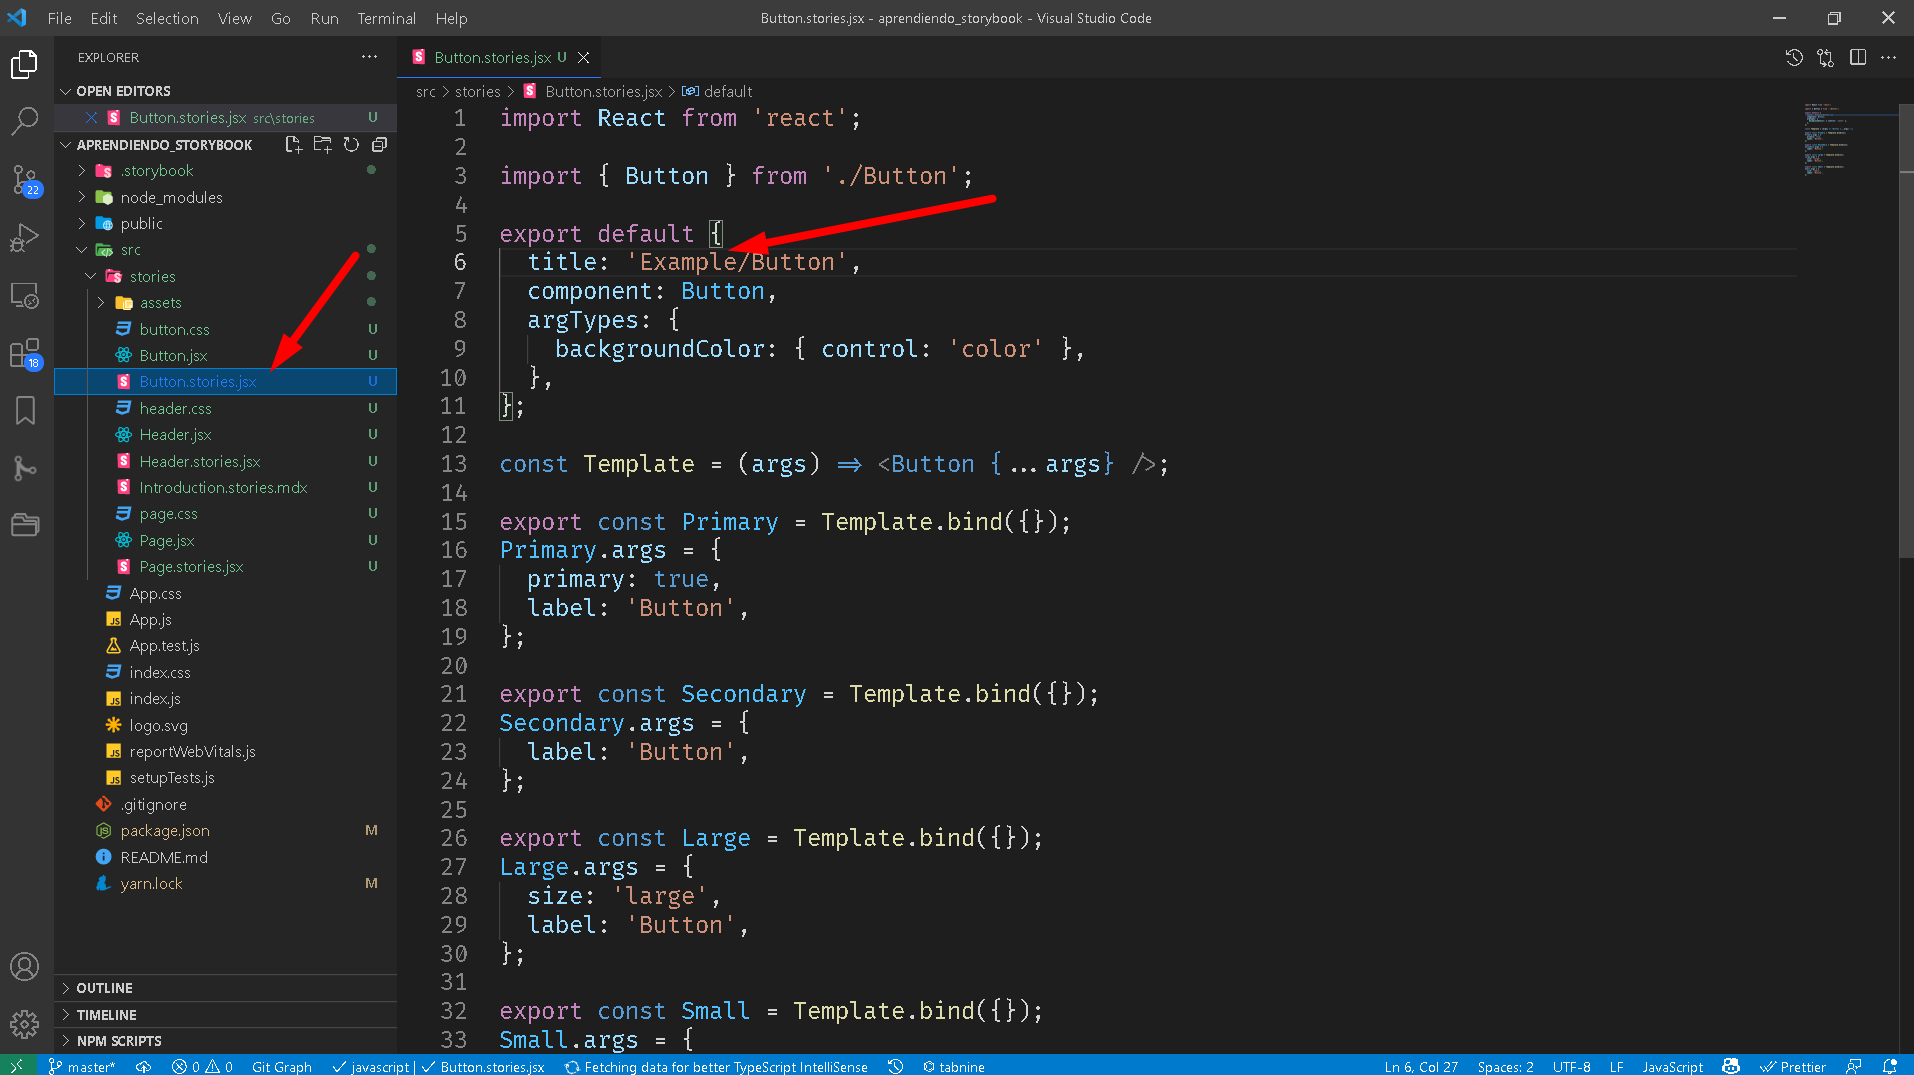Select the Button.stories.jsx editor tab
Screen dimensions: 1914x1075
coord(492,58)
